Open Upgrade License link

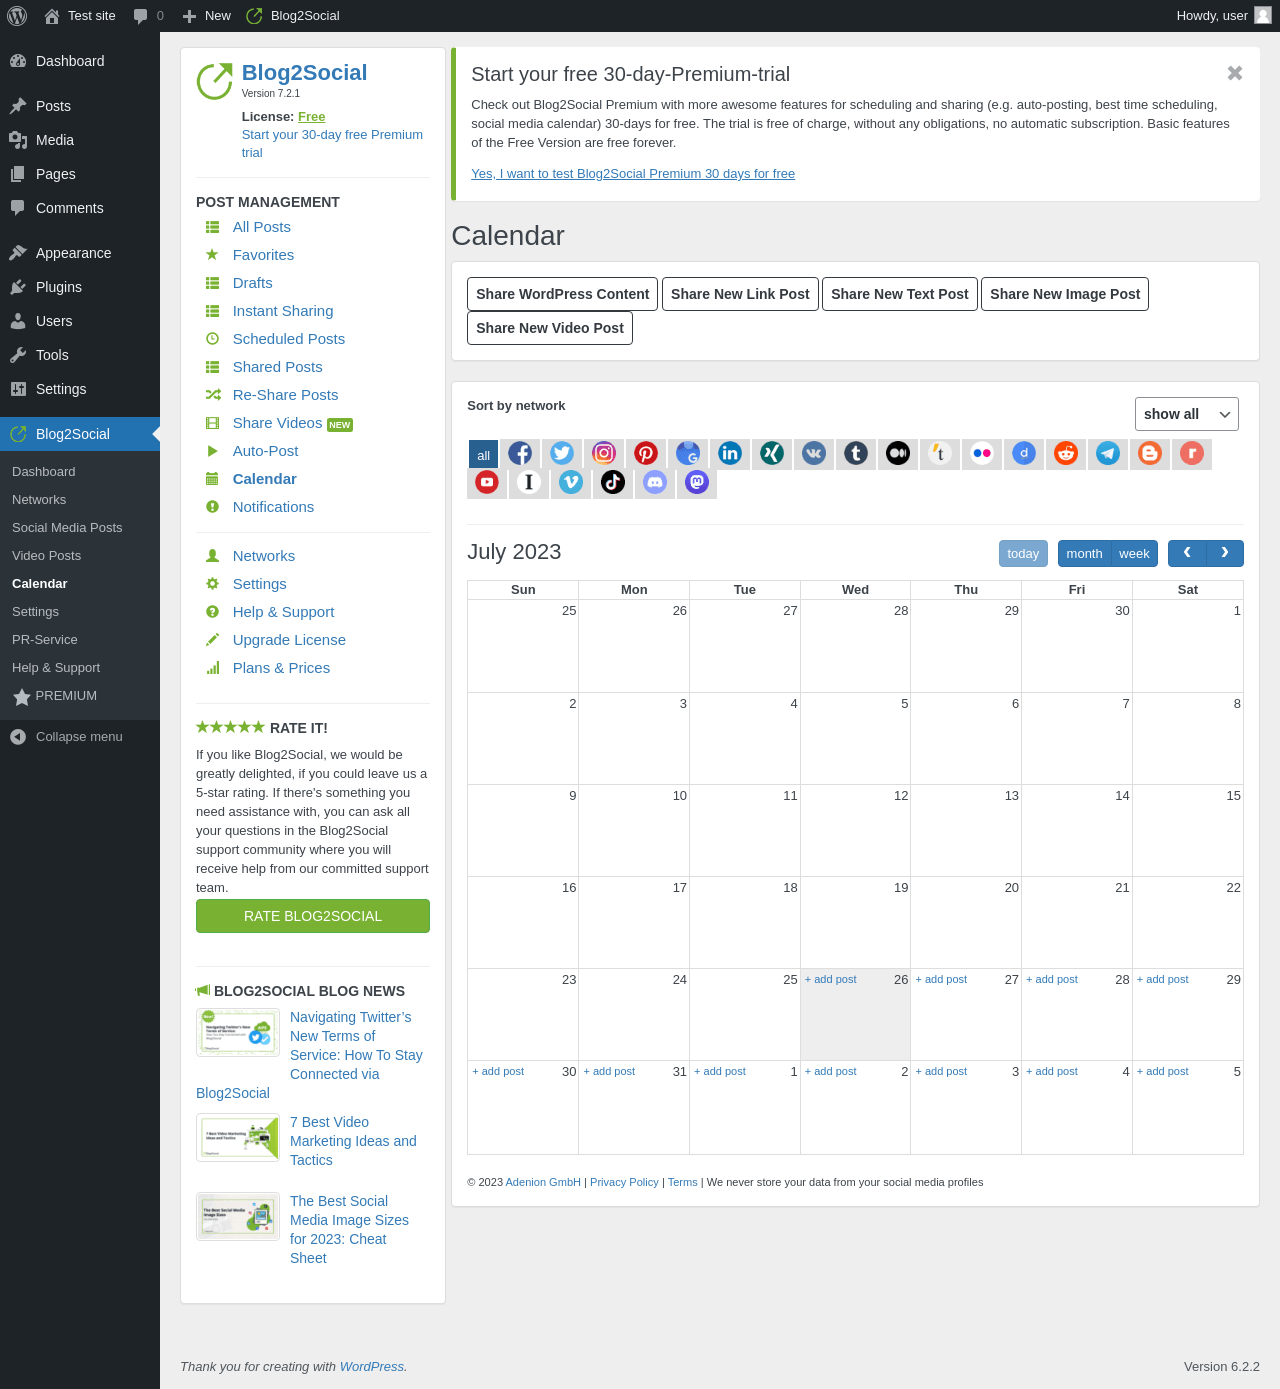point(289,640)
